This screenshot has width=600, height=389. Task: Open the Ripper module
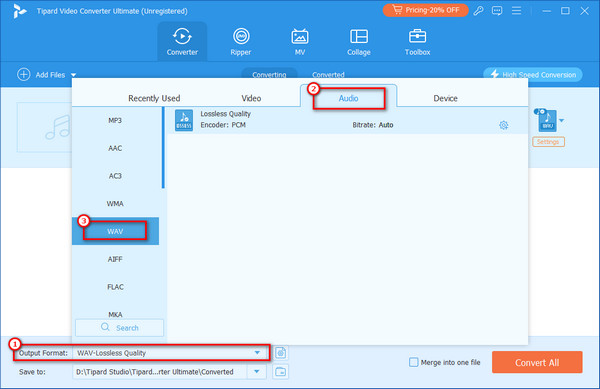pyautogui.click(x=241, y=42)
